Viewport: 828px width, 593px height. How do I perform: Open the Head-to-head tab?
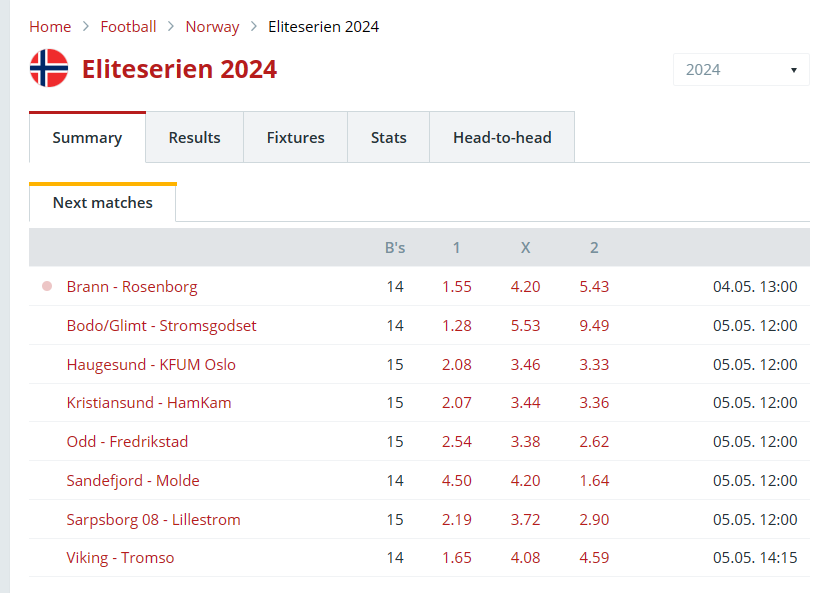502,137
